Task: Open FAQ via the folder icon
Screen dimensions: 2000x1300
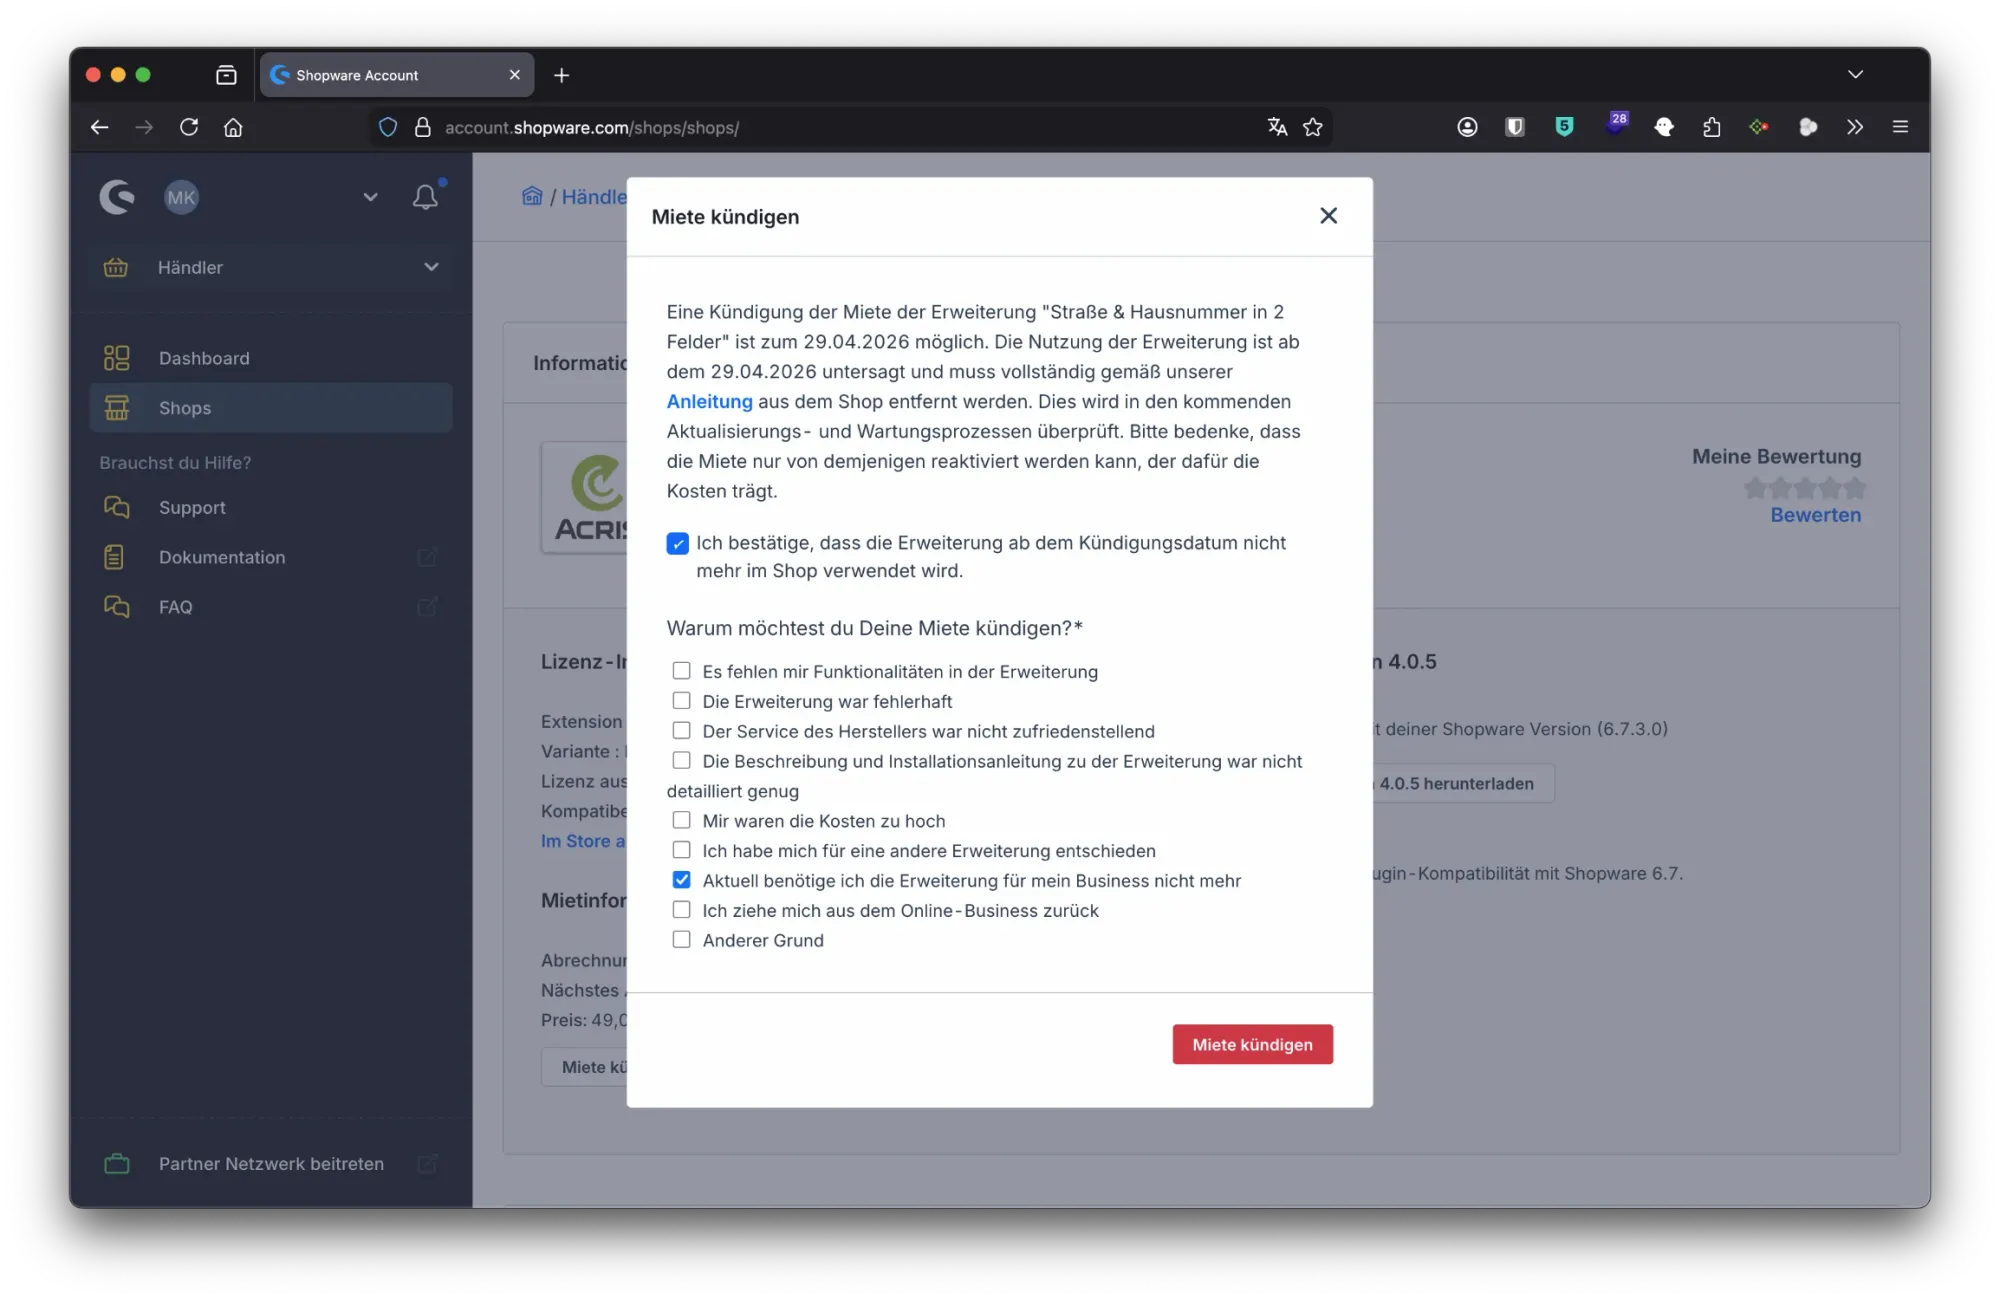Action: point(116,607)
